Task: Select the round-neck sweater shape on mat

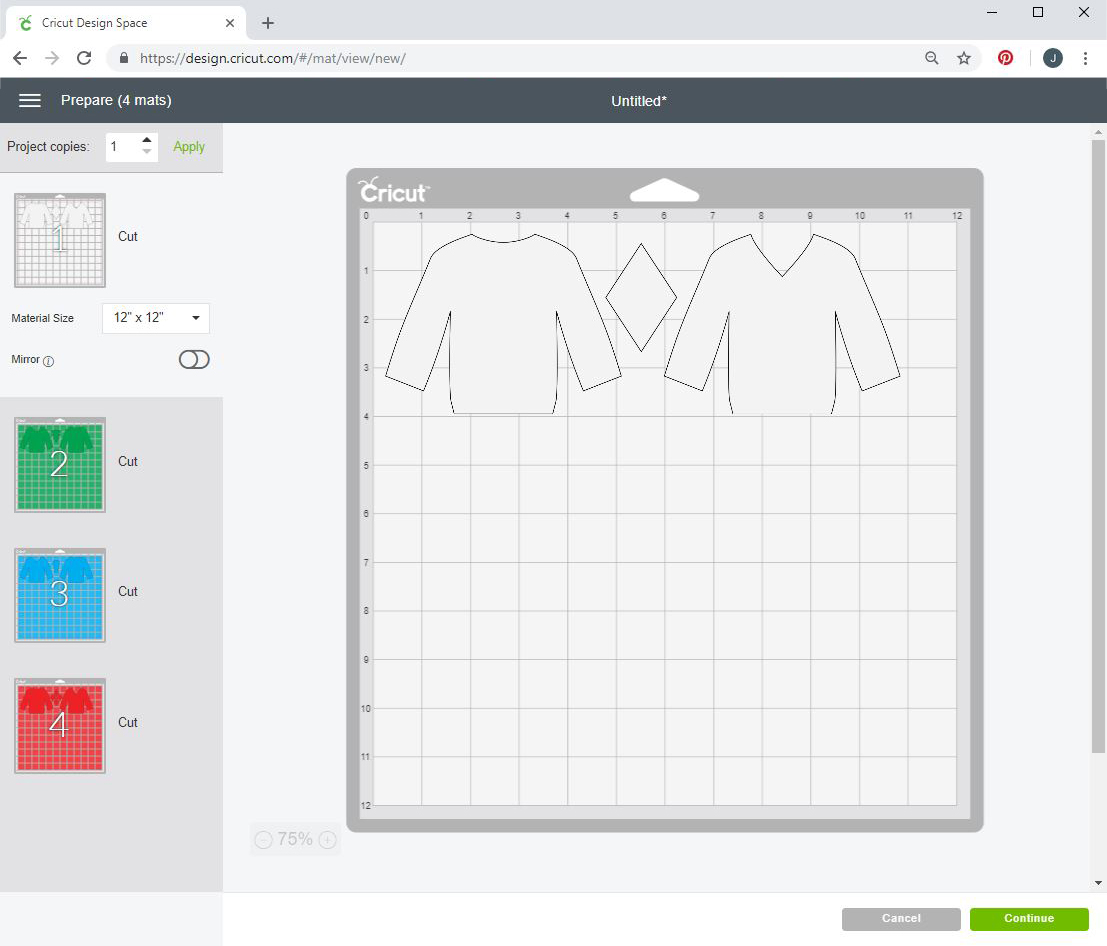Action: click(x=503, y=323)
